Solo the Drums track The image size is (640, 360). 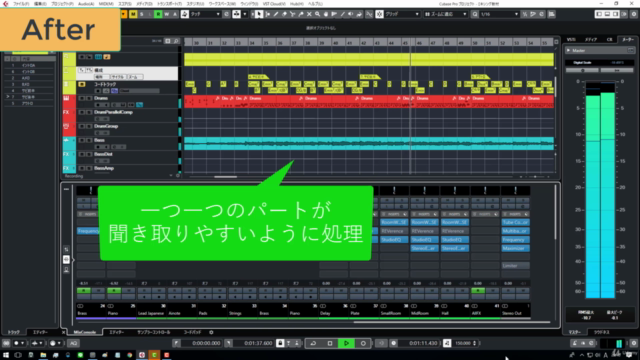coord(89,98)
